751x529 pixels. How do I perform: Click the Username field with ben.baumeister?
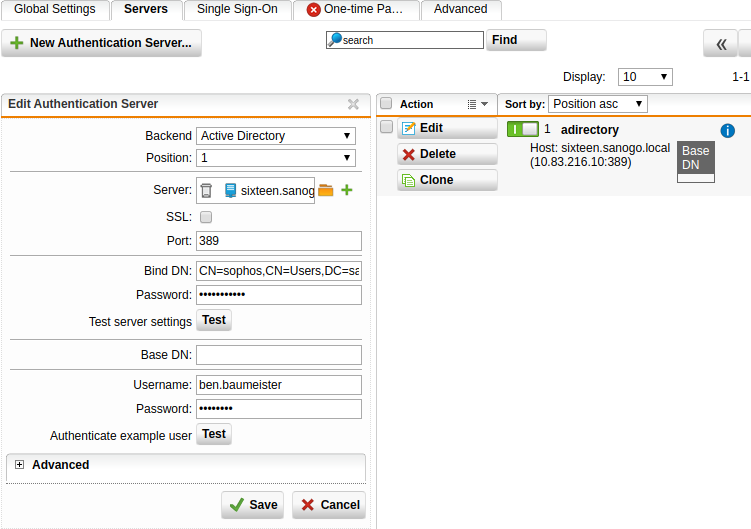tap(279, 385)
